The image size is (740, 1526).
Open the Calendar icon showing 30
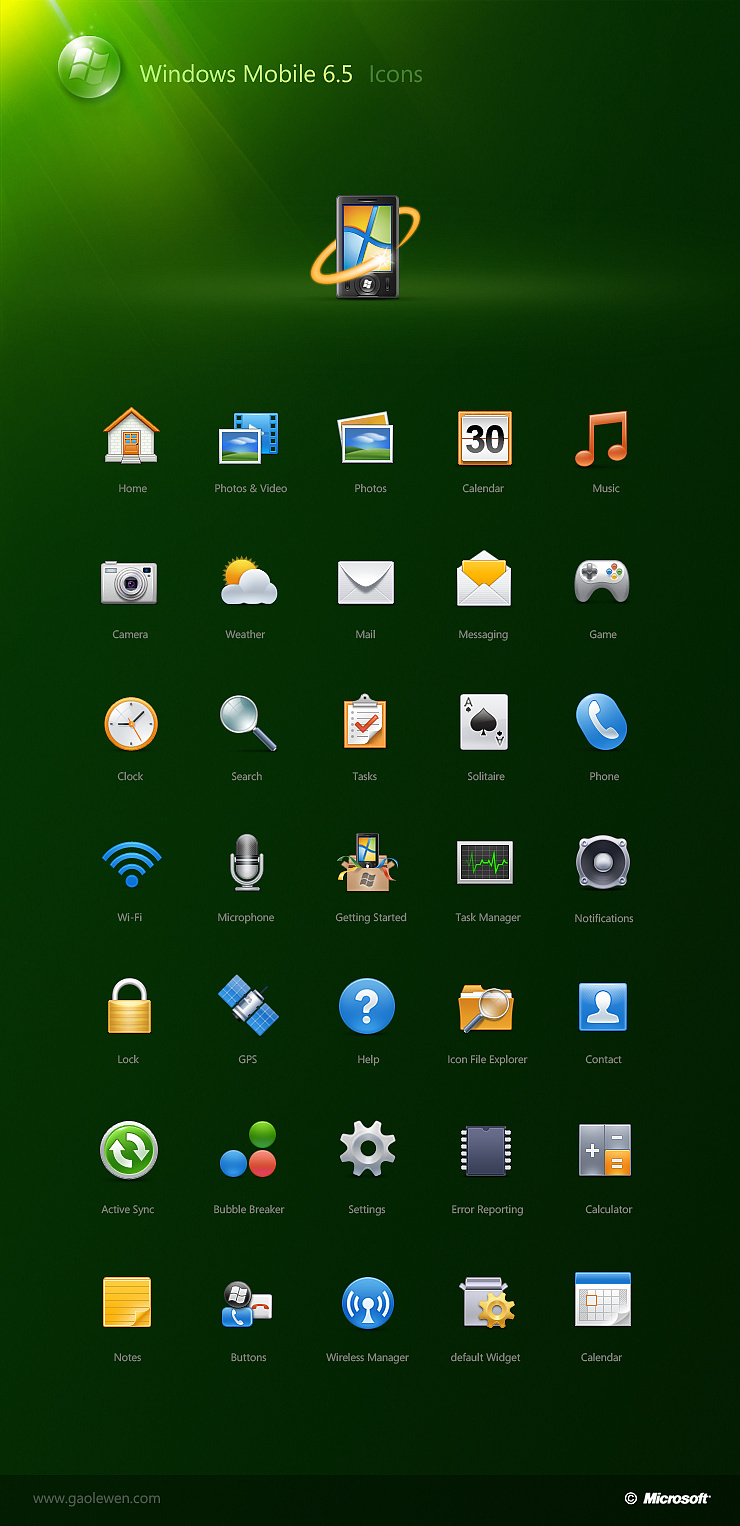[485, 438]
